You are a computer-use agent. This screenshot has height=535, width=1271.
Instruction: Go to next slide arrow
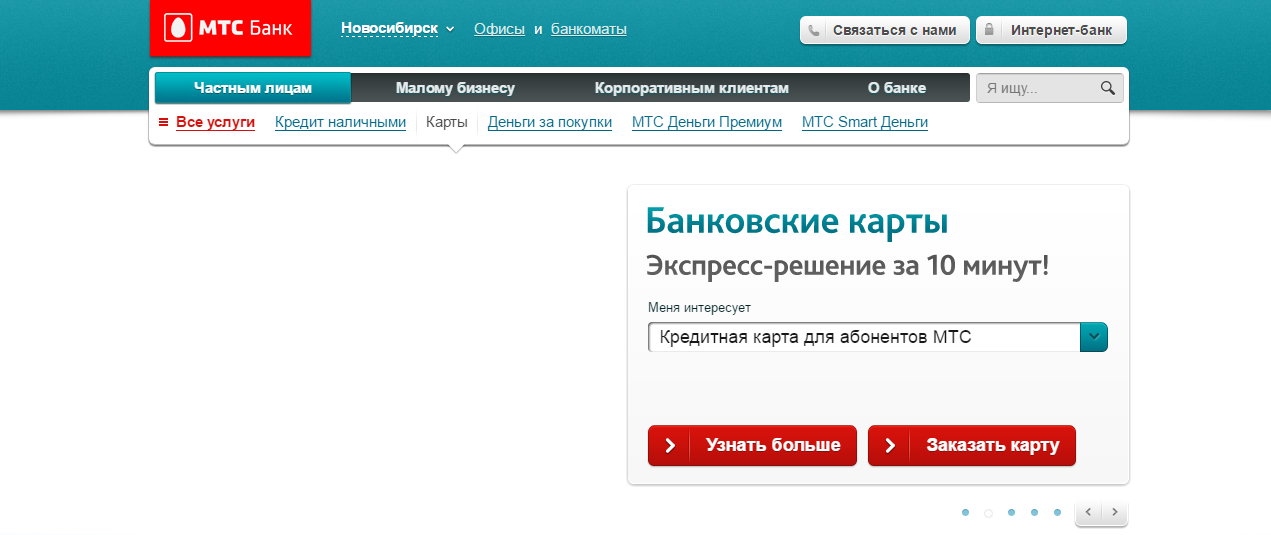pyautogui.click(x=1115, y=513)
